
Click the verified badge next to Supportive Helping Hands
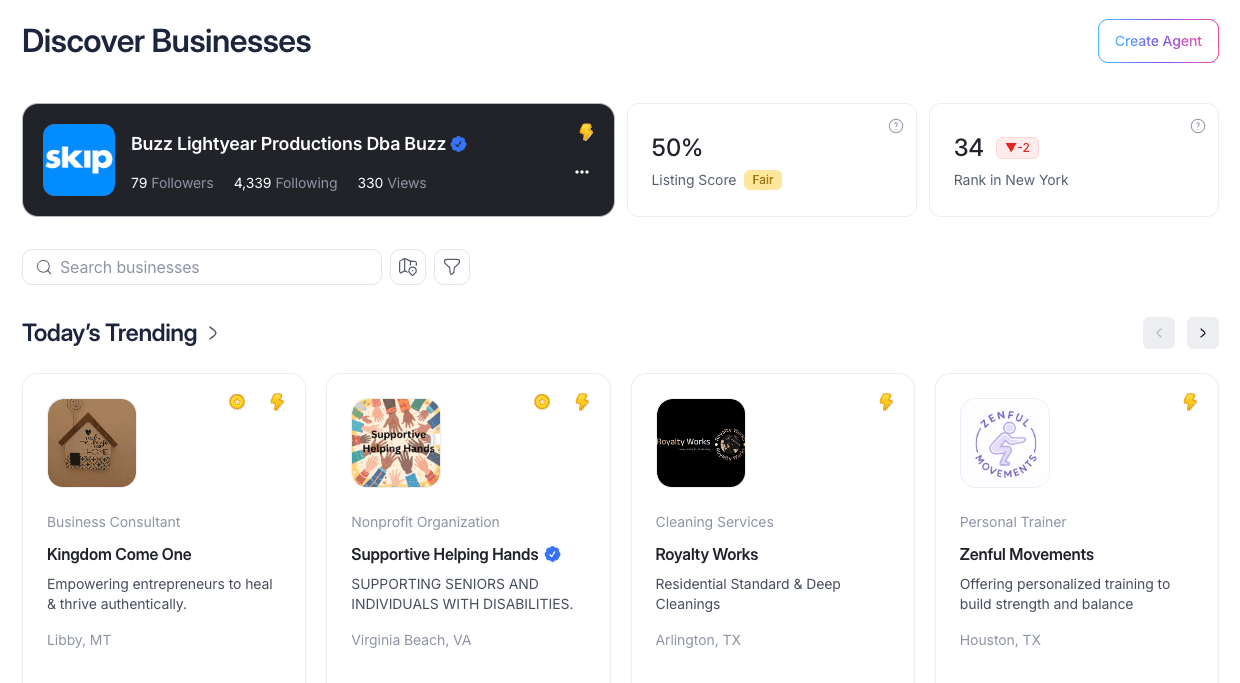(553, 554)
